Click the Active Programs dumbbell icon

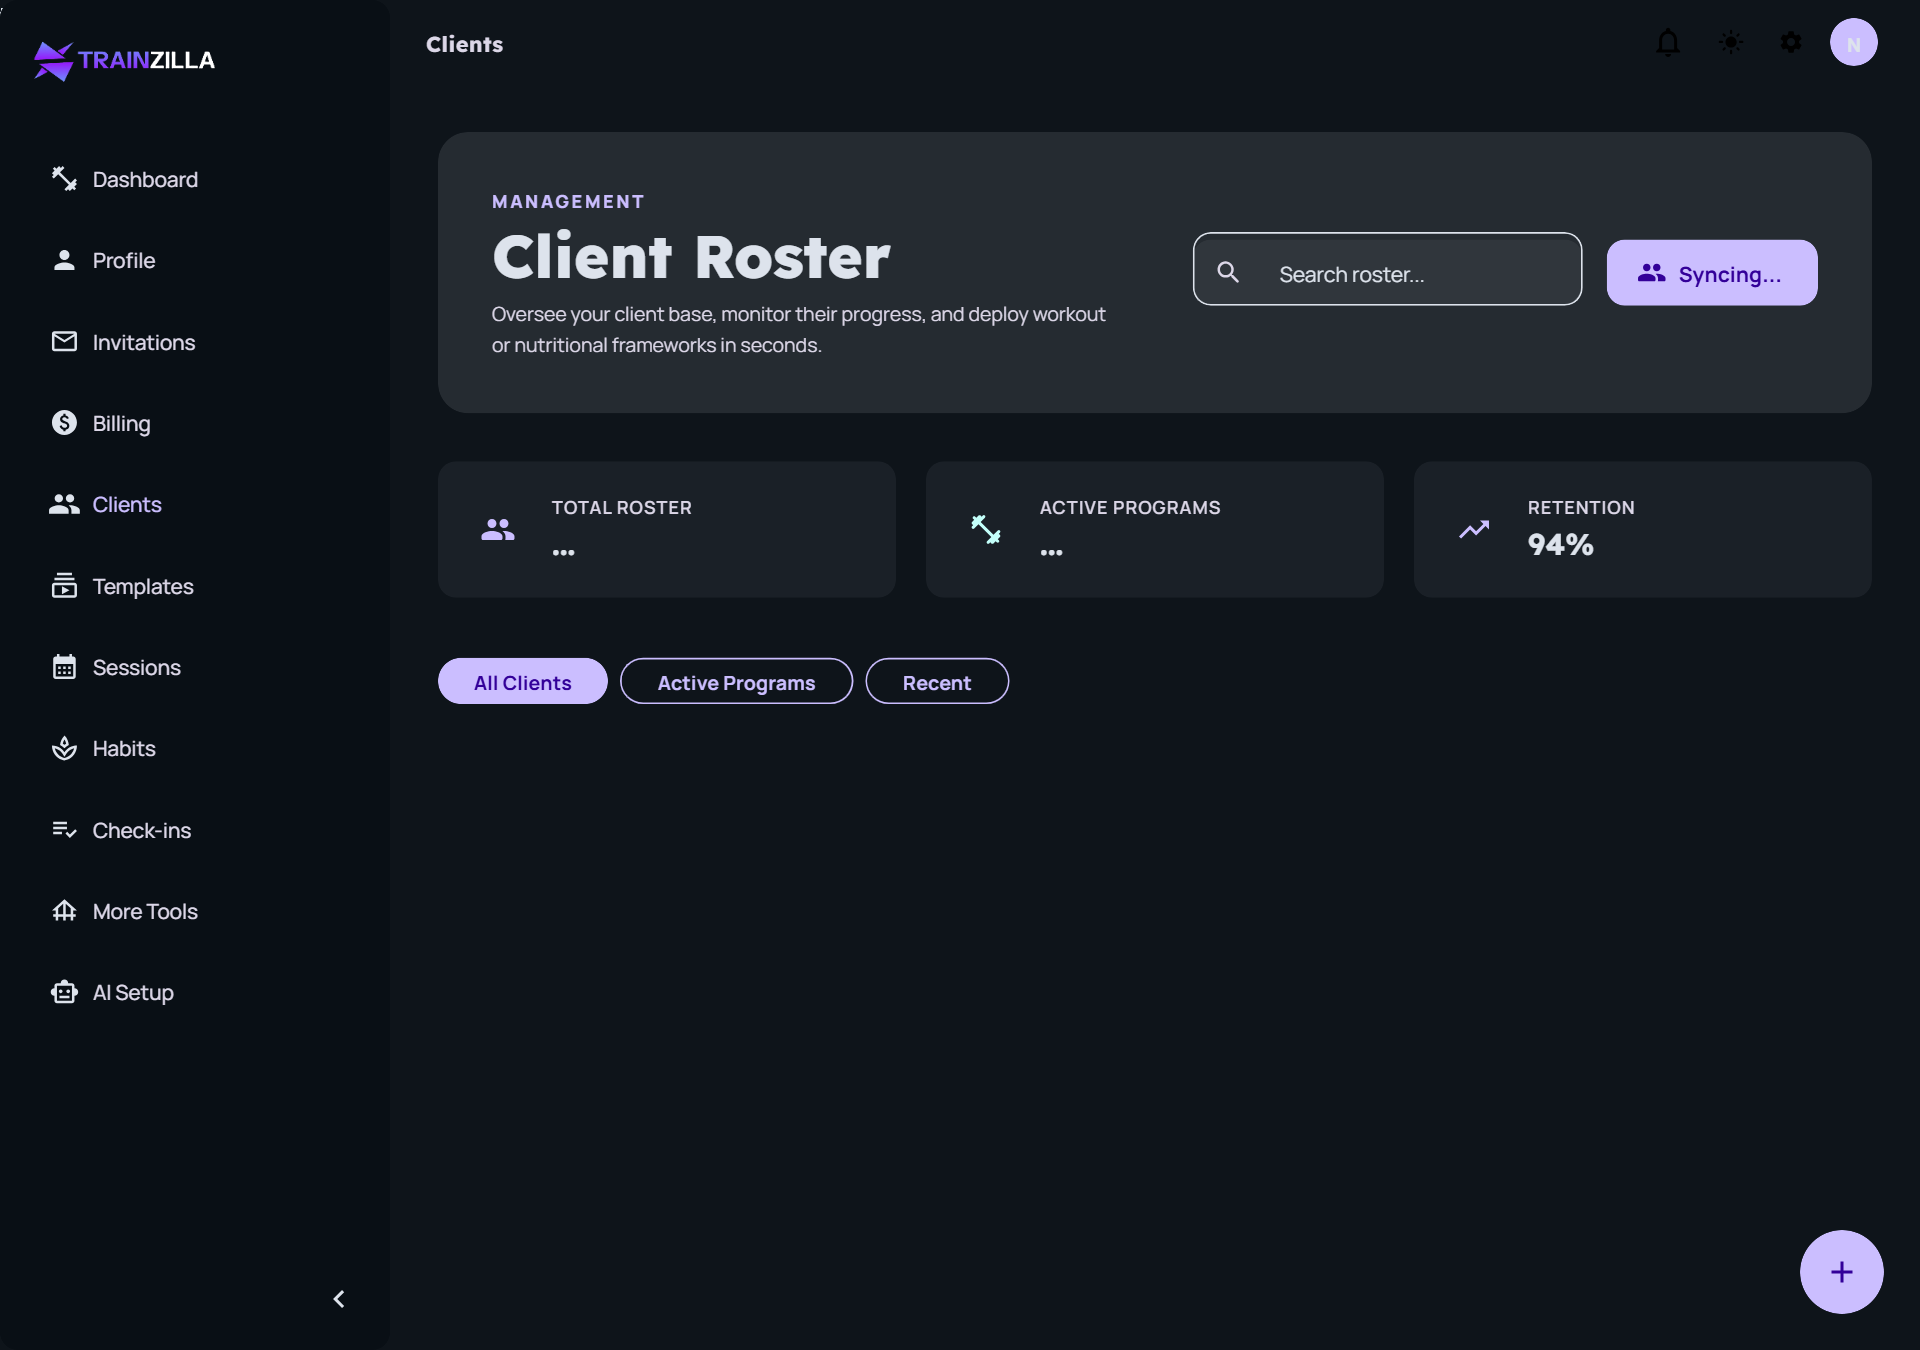click(x=986, y=529)
